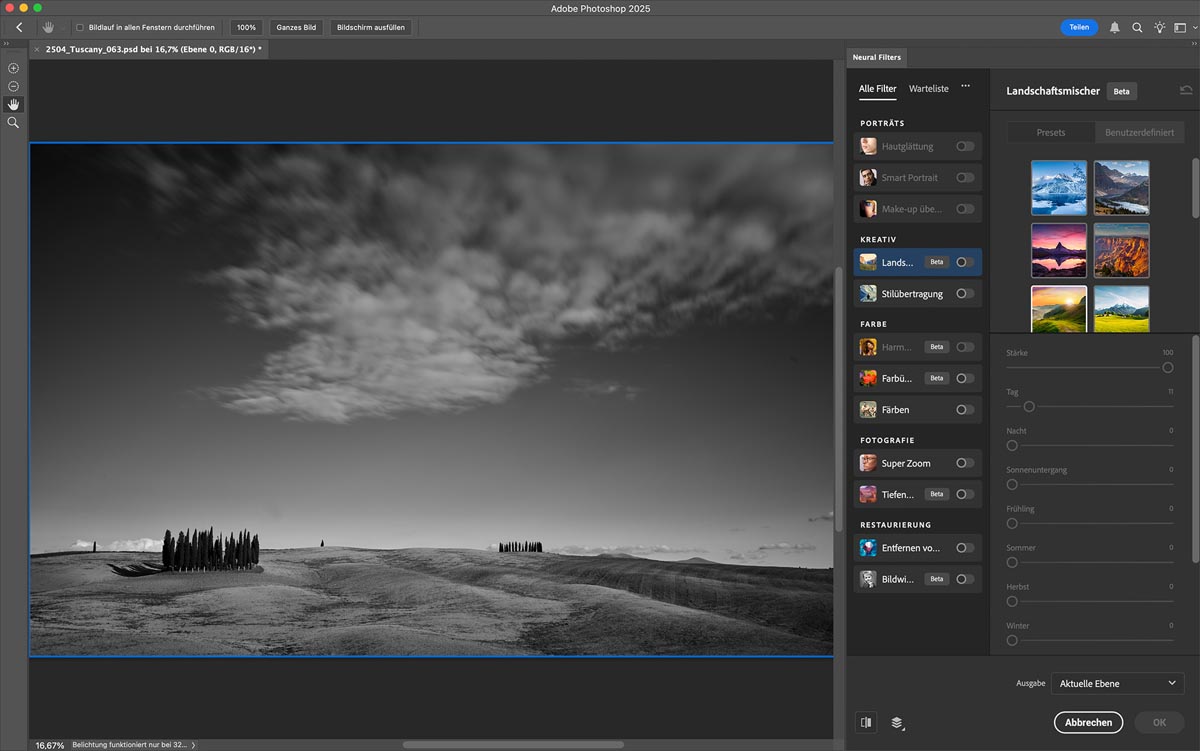
Task: Click the Stärke slider handle
Action: [1167, 368]
